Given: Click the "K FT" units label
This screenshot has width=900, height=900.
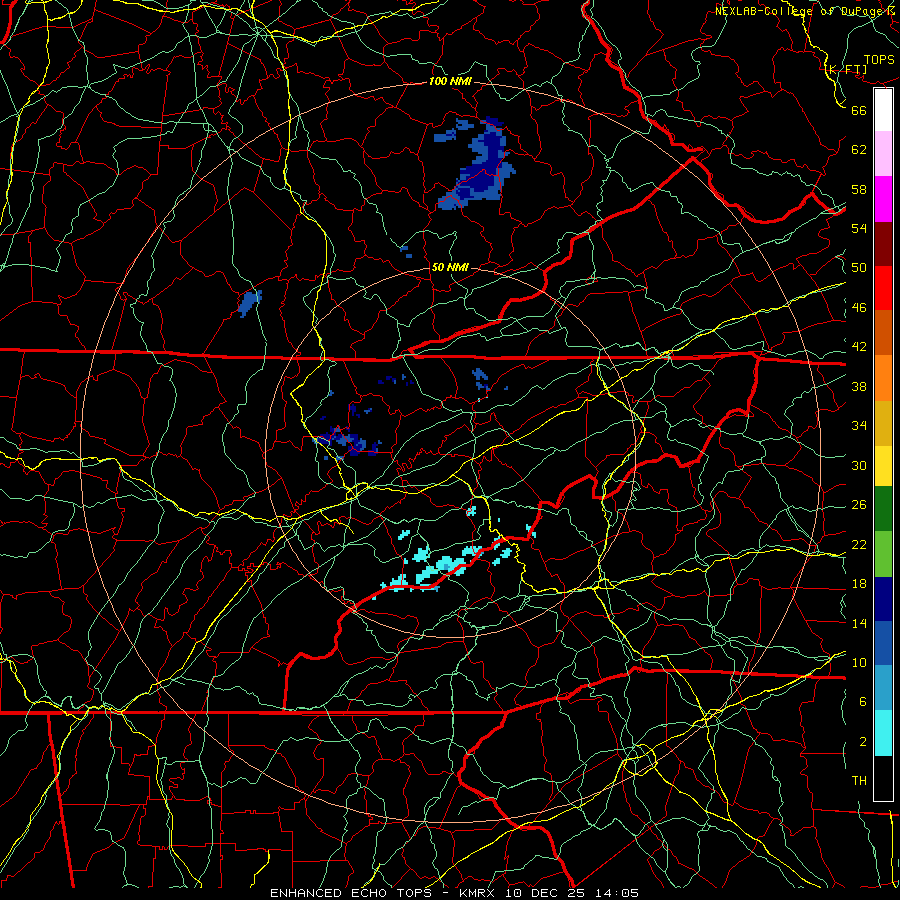Looking at the screenshot, I should click(x=847, y=70).
